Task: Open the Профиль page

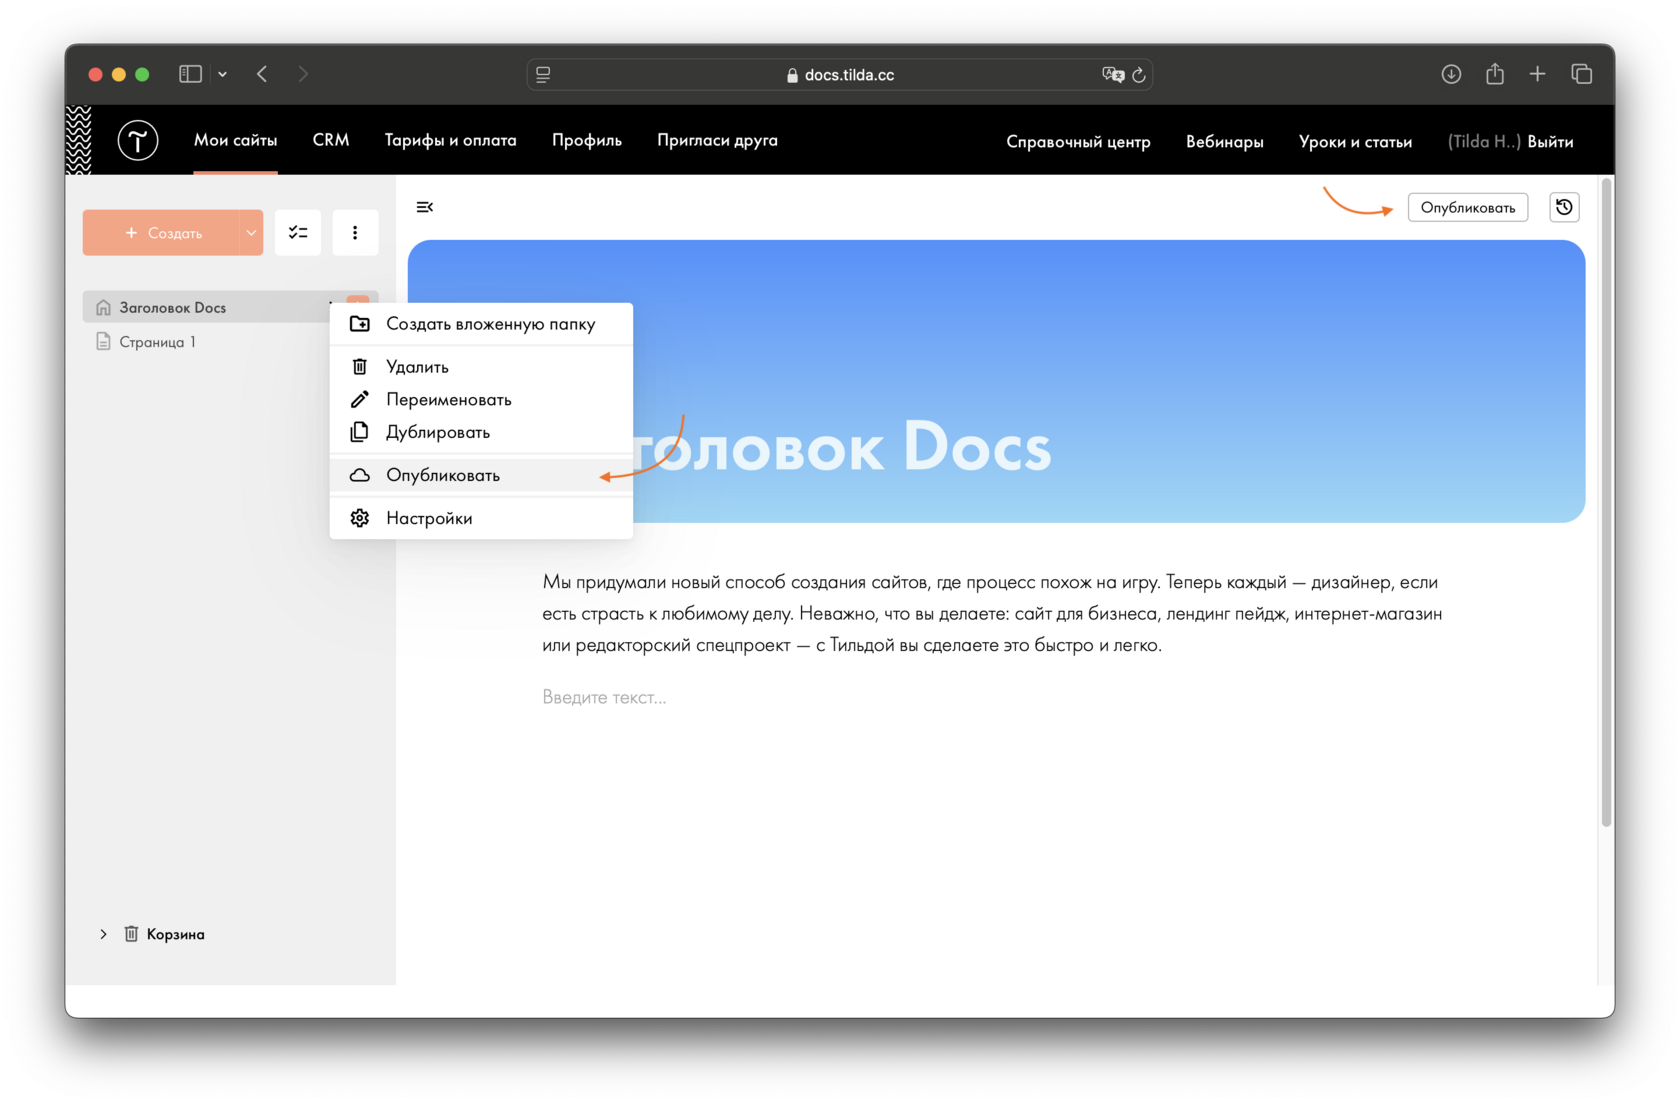Action: 586,140
